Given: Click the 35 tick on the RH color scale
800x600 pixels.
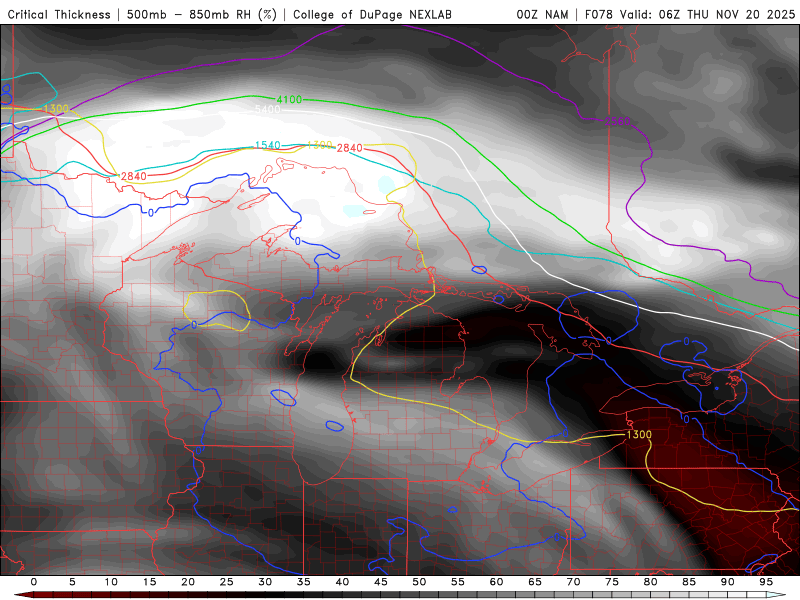Looking at the screenshot, I should pos(304,582).
